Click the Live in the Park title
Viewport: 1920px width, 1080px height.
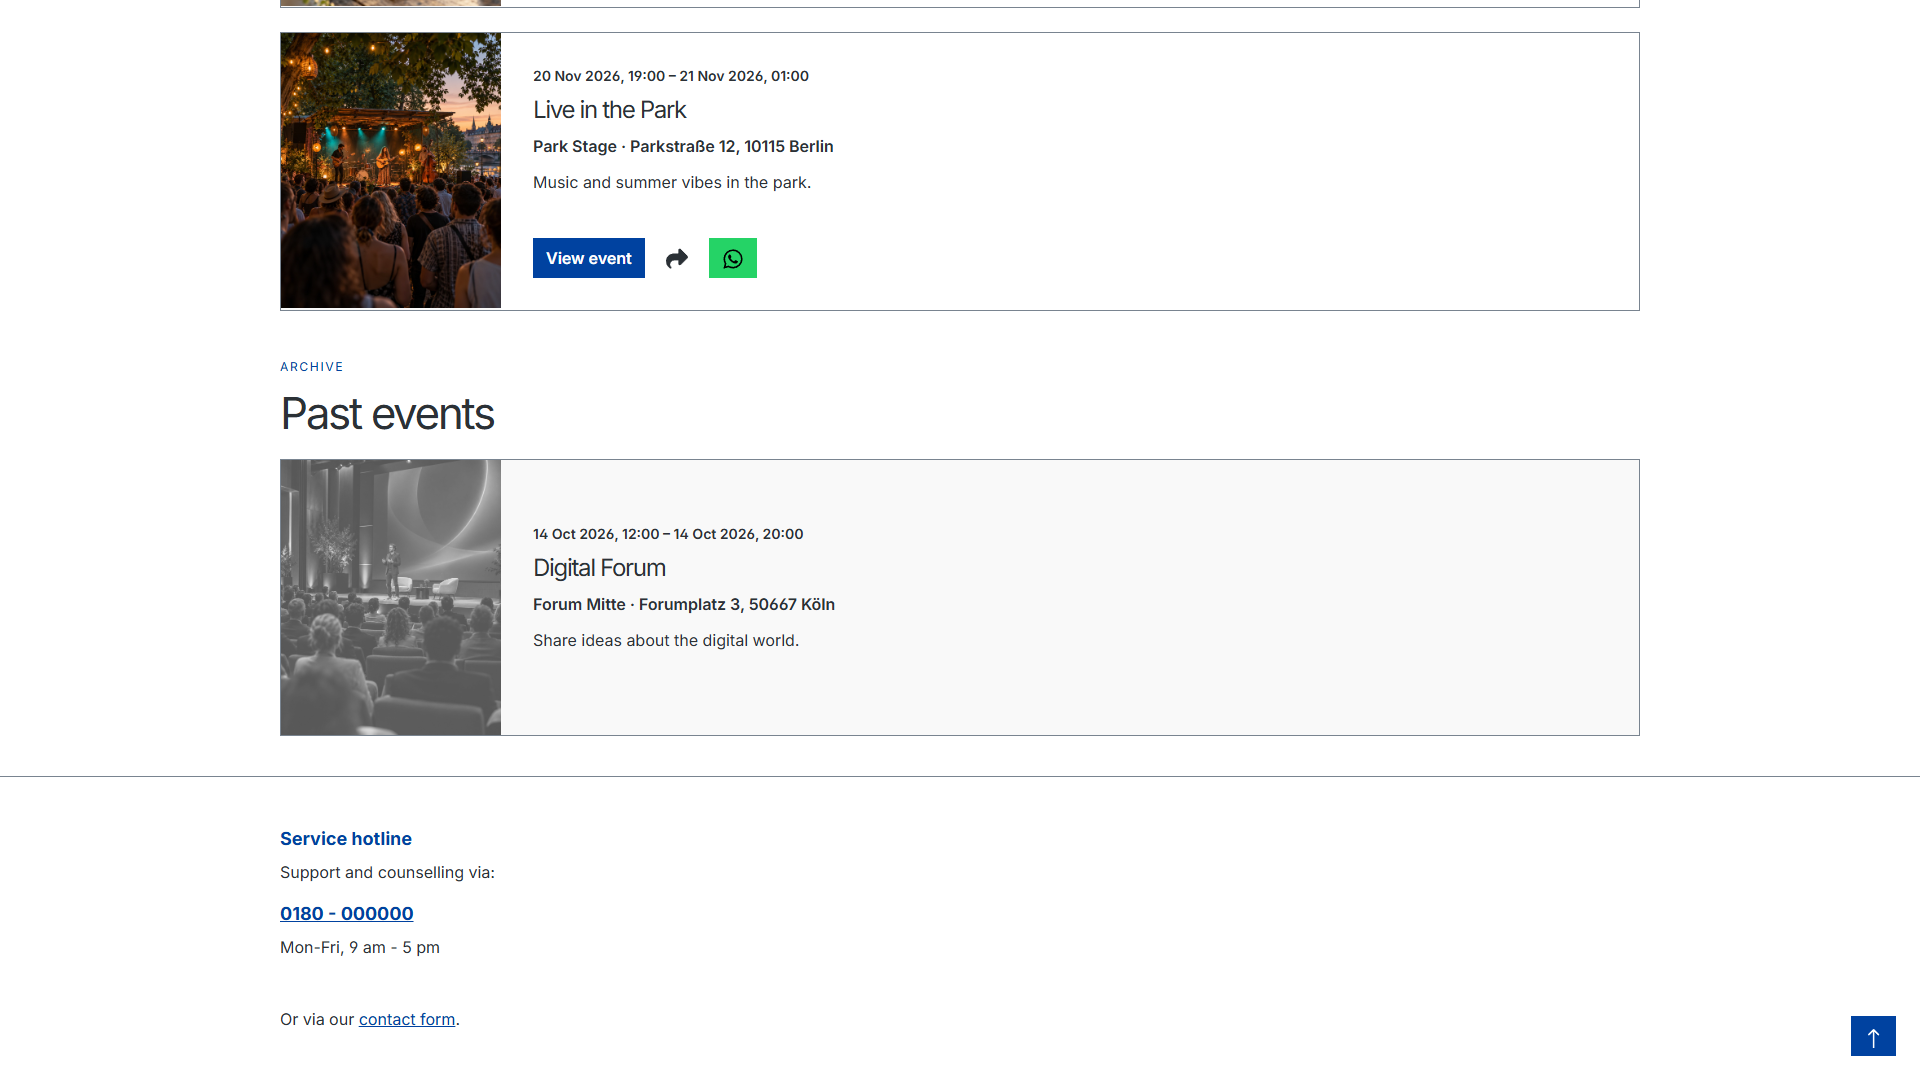609,110
